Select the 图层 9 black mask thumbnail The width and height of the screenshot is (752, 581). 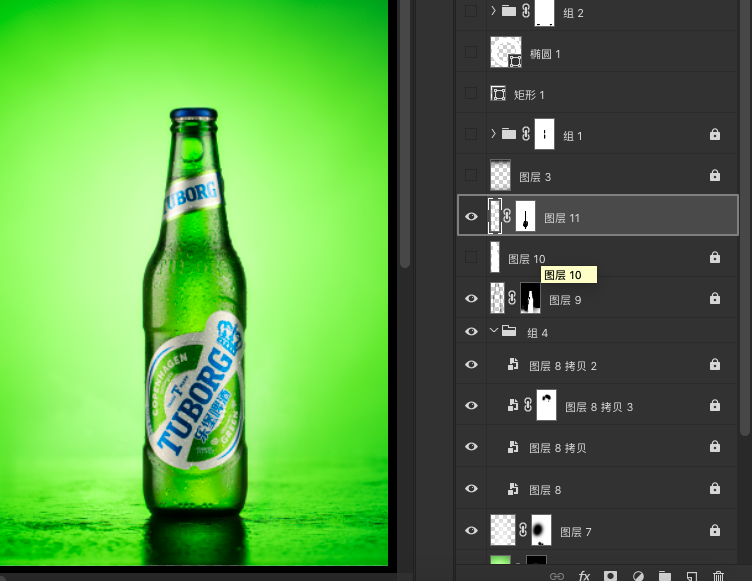pos(530,298)
